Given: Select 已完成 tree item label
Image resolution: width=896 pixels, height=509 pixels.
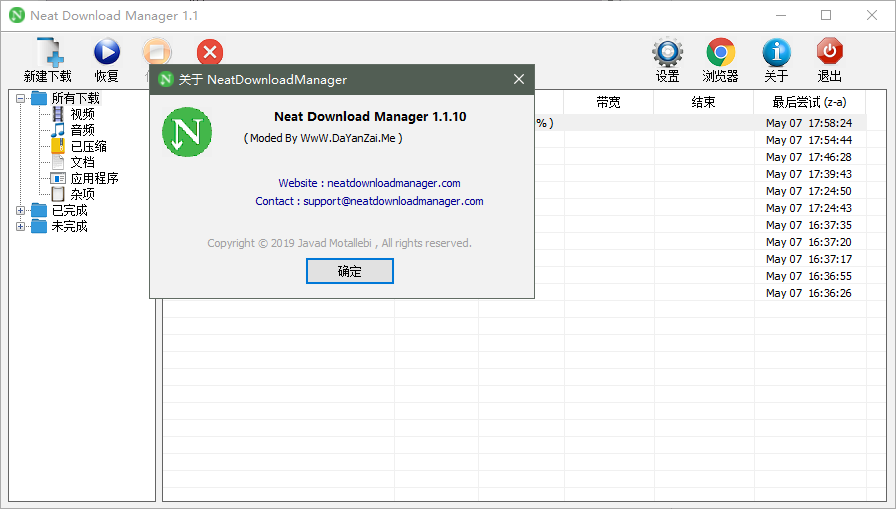Looking at the screenshot, I should pyautogui.click(x=70, y=210).
